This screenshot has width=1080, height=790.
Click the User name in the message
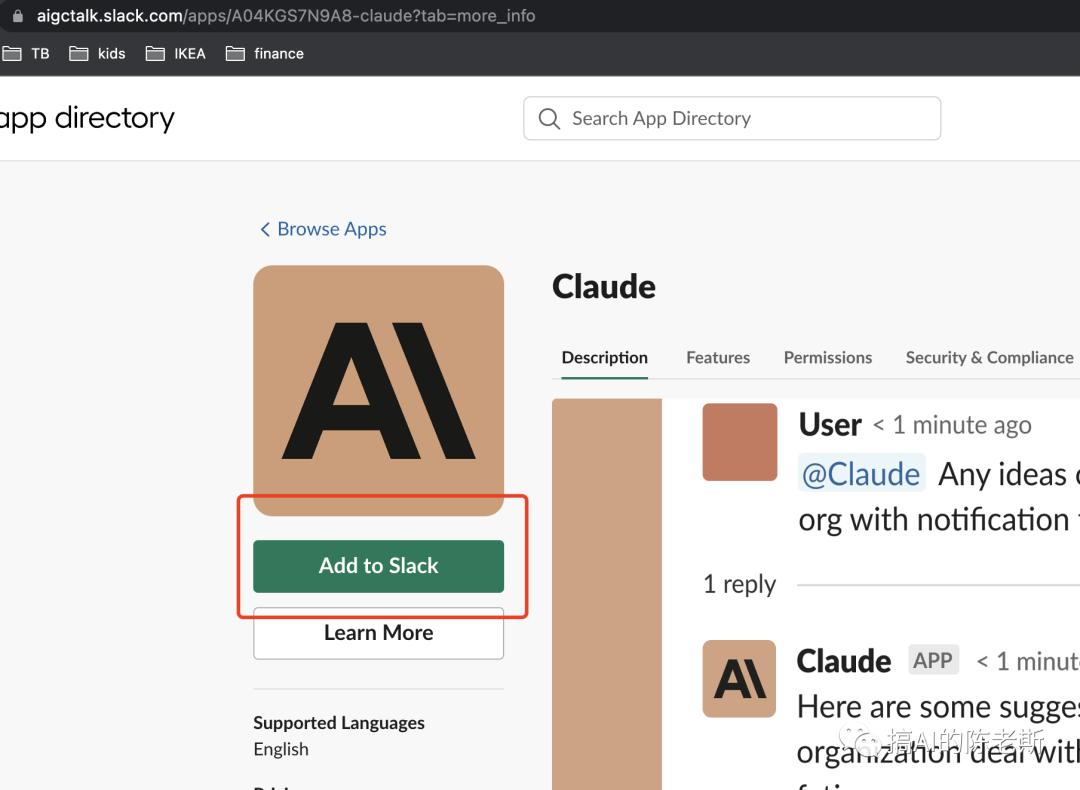point(830,424)
